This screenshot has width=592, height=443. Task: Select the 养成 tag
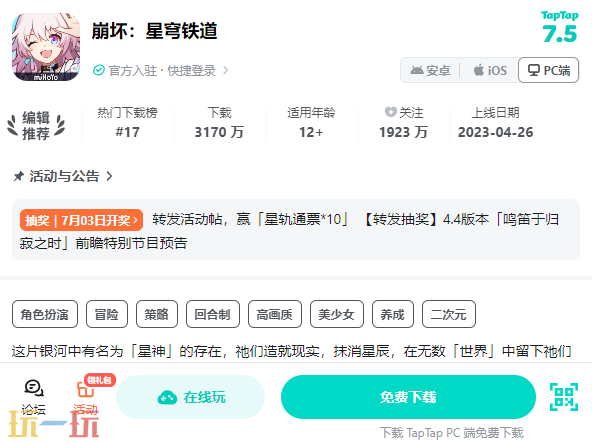[x=393, y=314]
